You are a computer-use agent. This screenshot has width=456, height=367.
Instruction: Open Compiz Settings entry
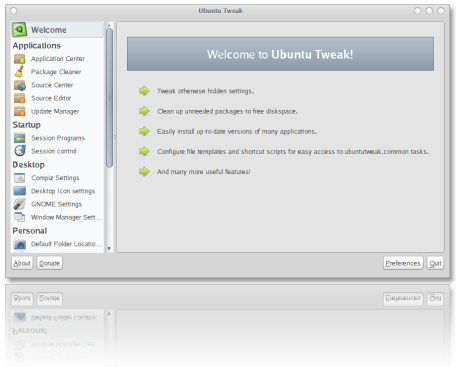[x=57, y=178]
